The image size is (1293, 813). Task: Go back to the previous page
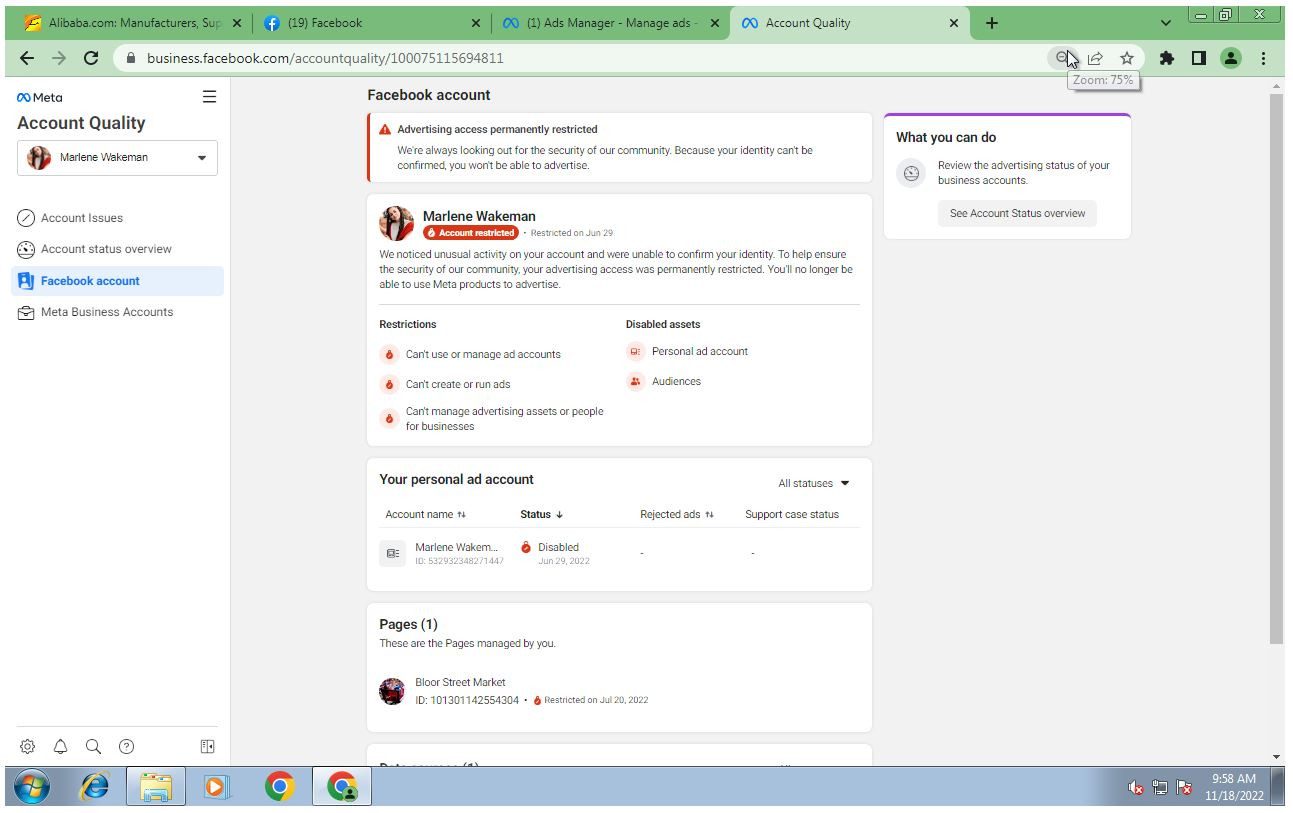click(x=26, y=58)
